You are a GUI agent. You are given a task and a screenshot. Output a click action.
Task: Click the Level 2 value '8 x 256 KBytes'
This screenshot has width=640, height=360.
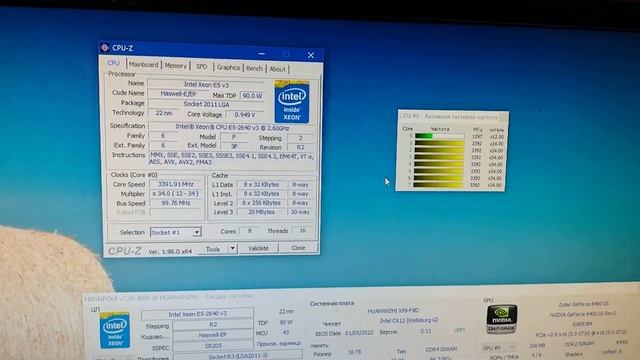(261, 203)
